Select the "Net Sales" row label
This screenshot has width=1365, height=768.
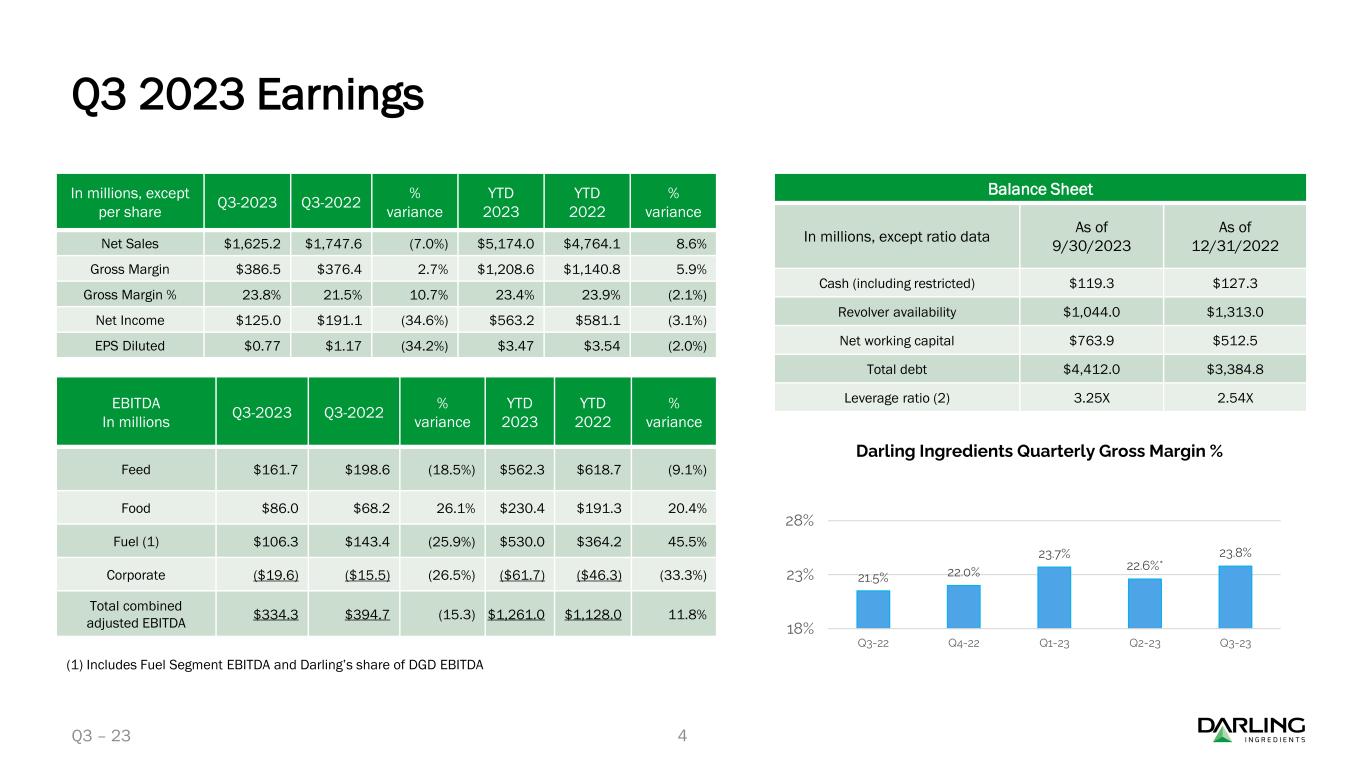coord(130,243)
